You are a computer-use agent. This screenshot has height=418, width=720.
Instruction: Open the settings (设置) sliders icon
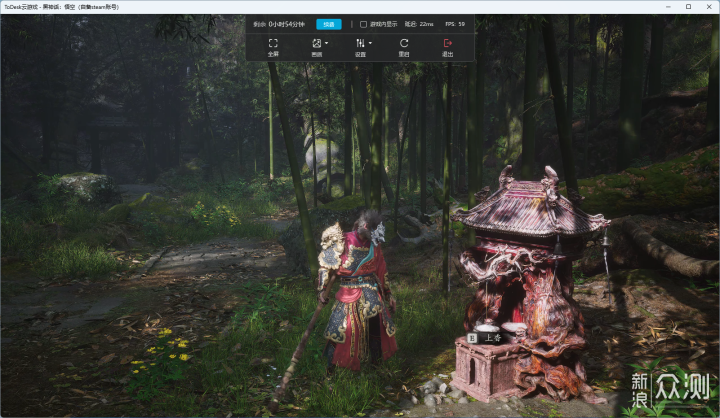click(x=360, y=43)
